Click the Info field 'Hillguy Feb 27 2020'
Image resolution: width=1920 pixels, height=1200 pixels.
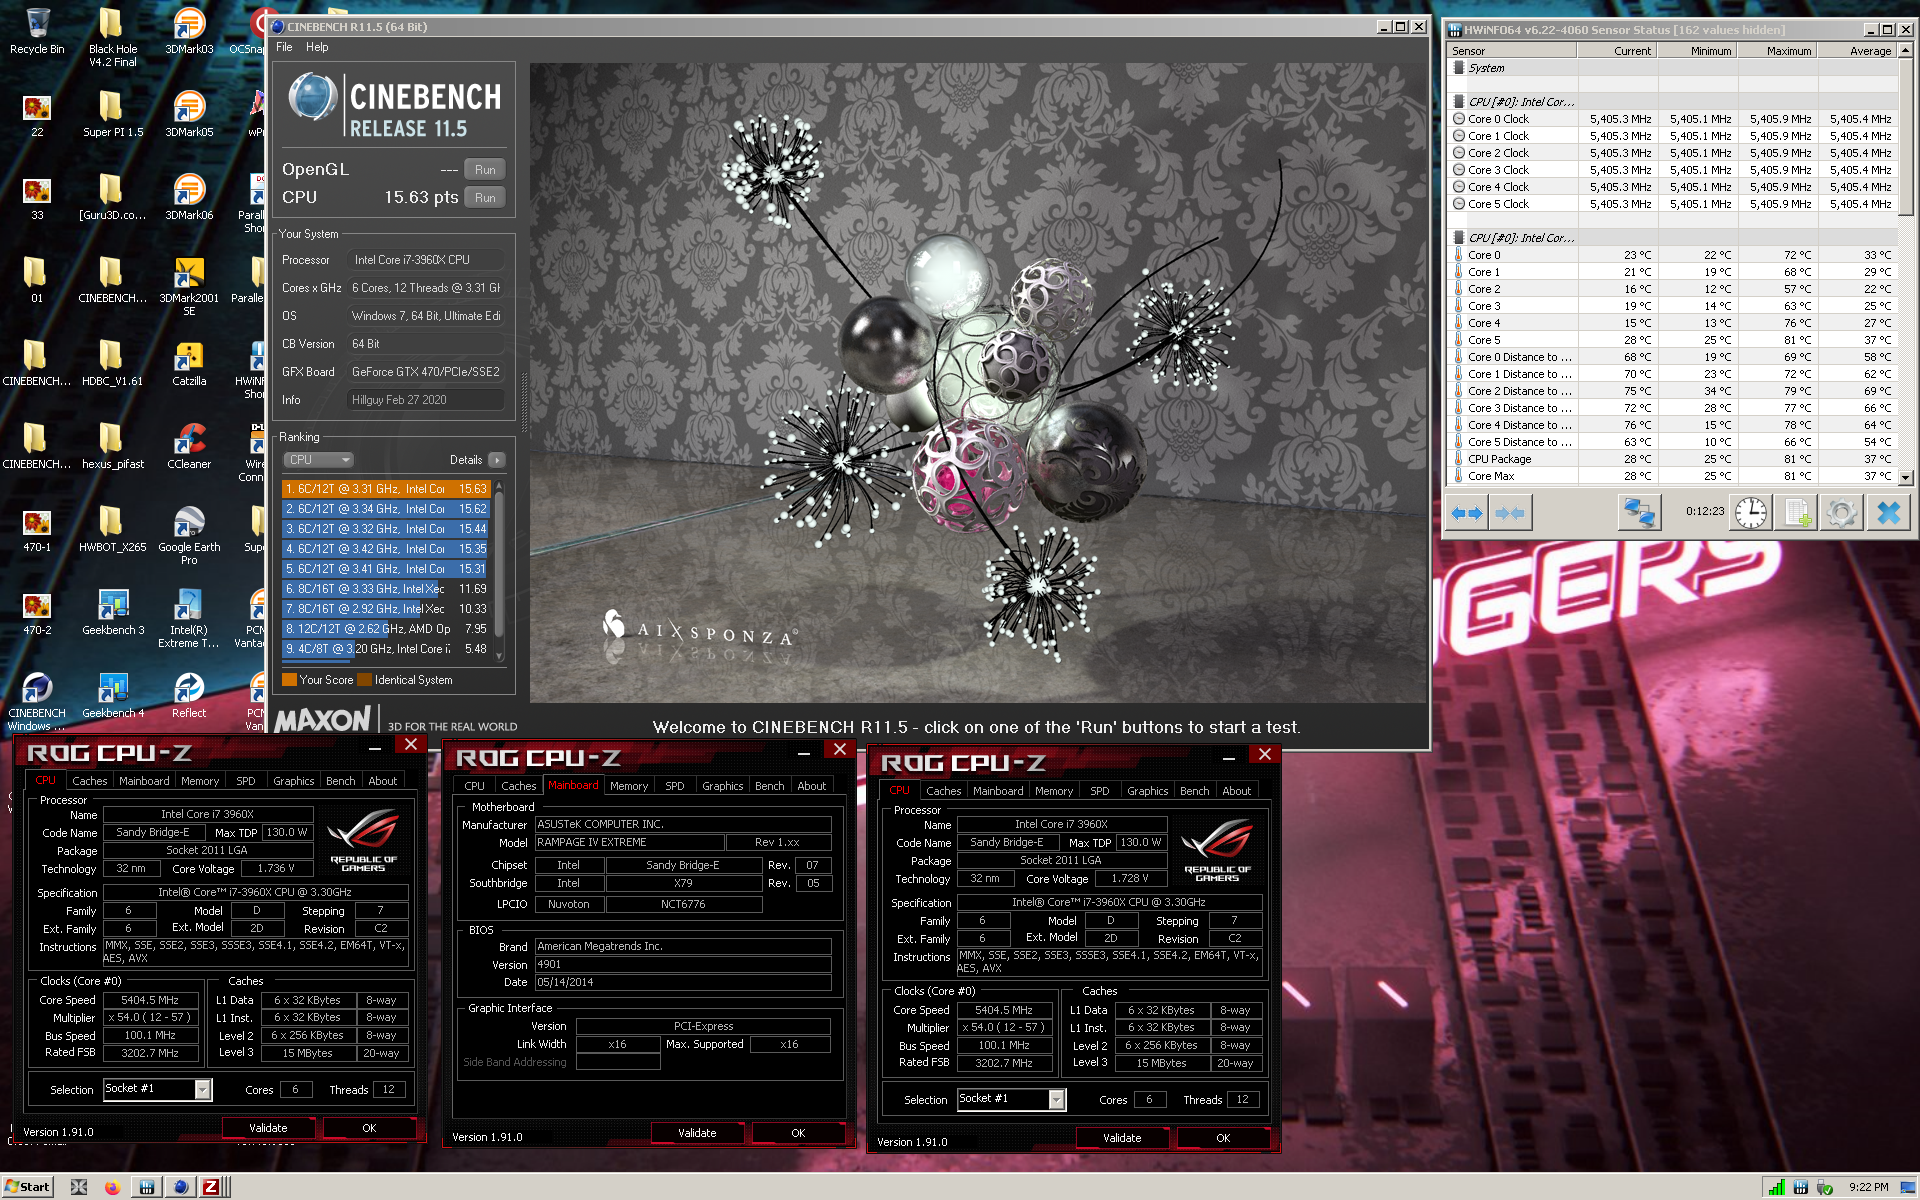pyautogui.click(x=425, y=400)
